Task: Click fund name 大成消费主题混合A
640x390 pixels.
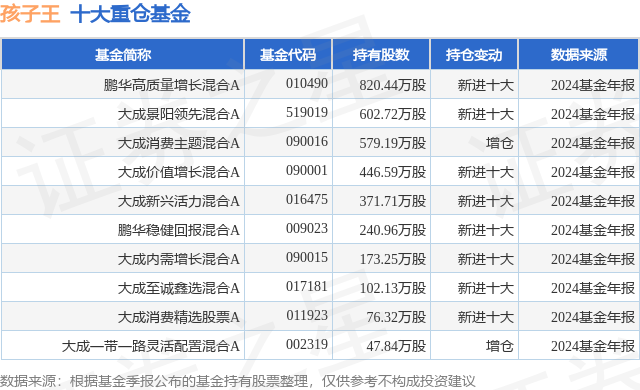Action: coord(178,143)
